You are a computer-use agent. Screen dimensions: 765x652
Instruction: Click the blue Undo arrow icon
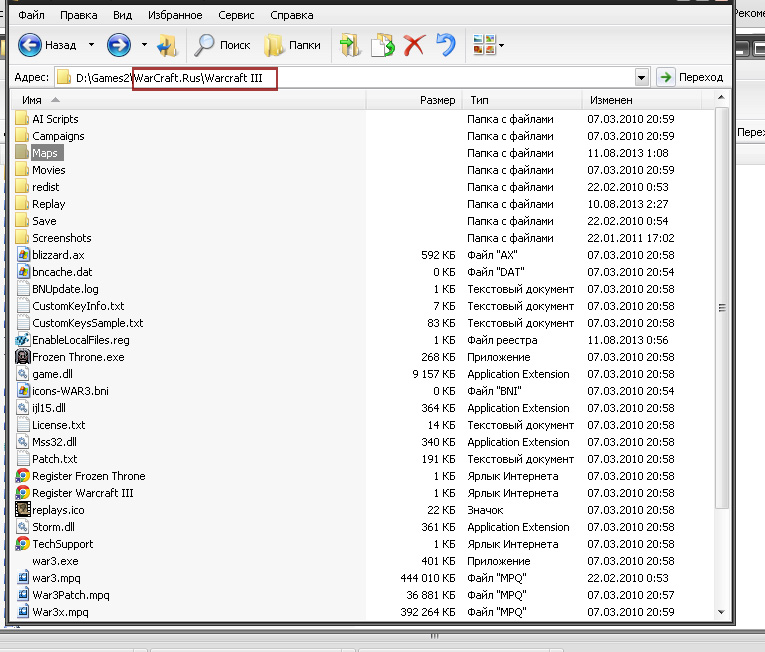(x=446, y=45)
